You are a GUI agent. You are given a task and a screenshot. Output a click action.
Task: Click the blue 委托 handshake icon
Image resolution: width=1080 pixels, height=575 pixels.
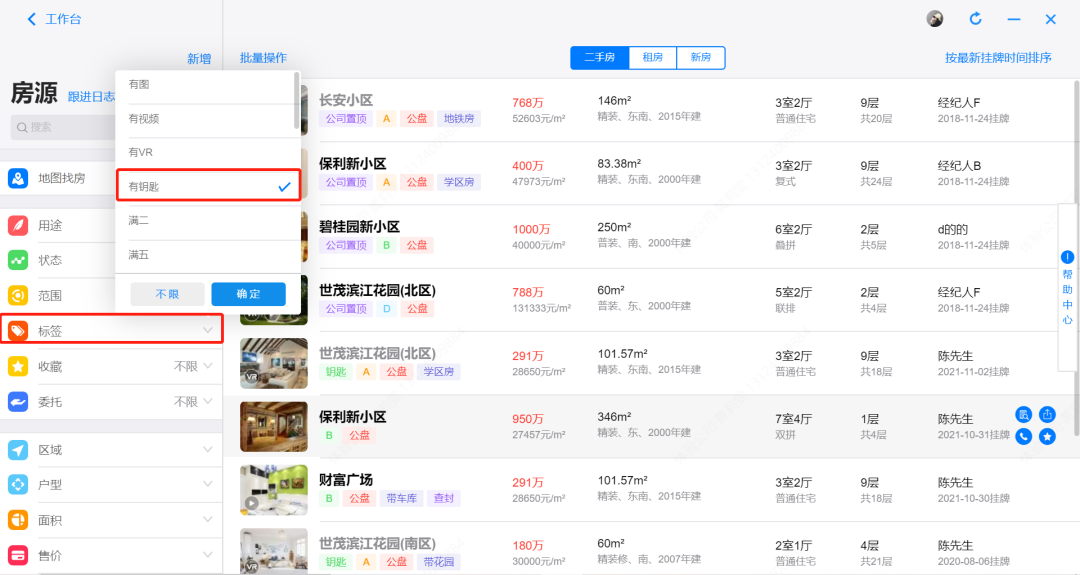point(18,401)
